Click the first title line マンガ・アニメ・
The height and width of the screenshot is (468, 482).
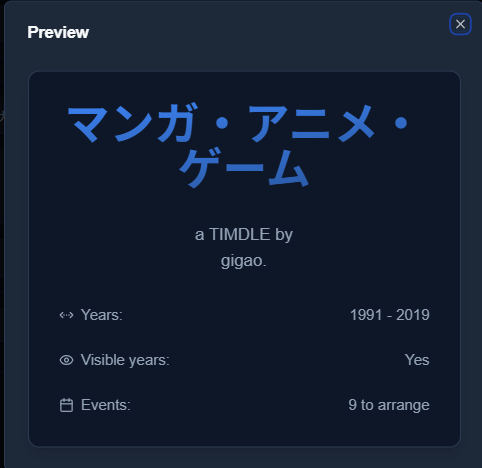tap(238, 123)
